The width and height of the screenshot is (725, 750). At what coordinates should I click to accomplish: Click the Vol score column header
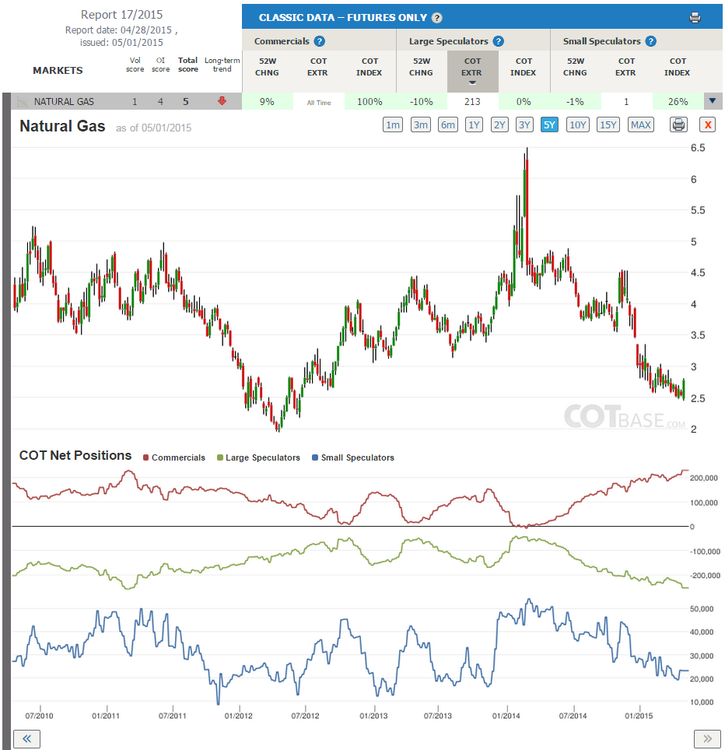coord(135,65)
